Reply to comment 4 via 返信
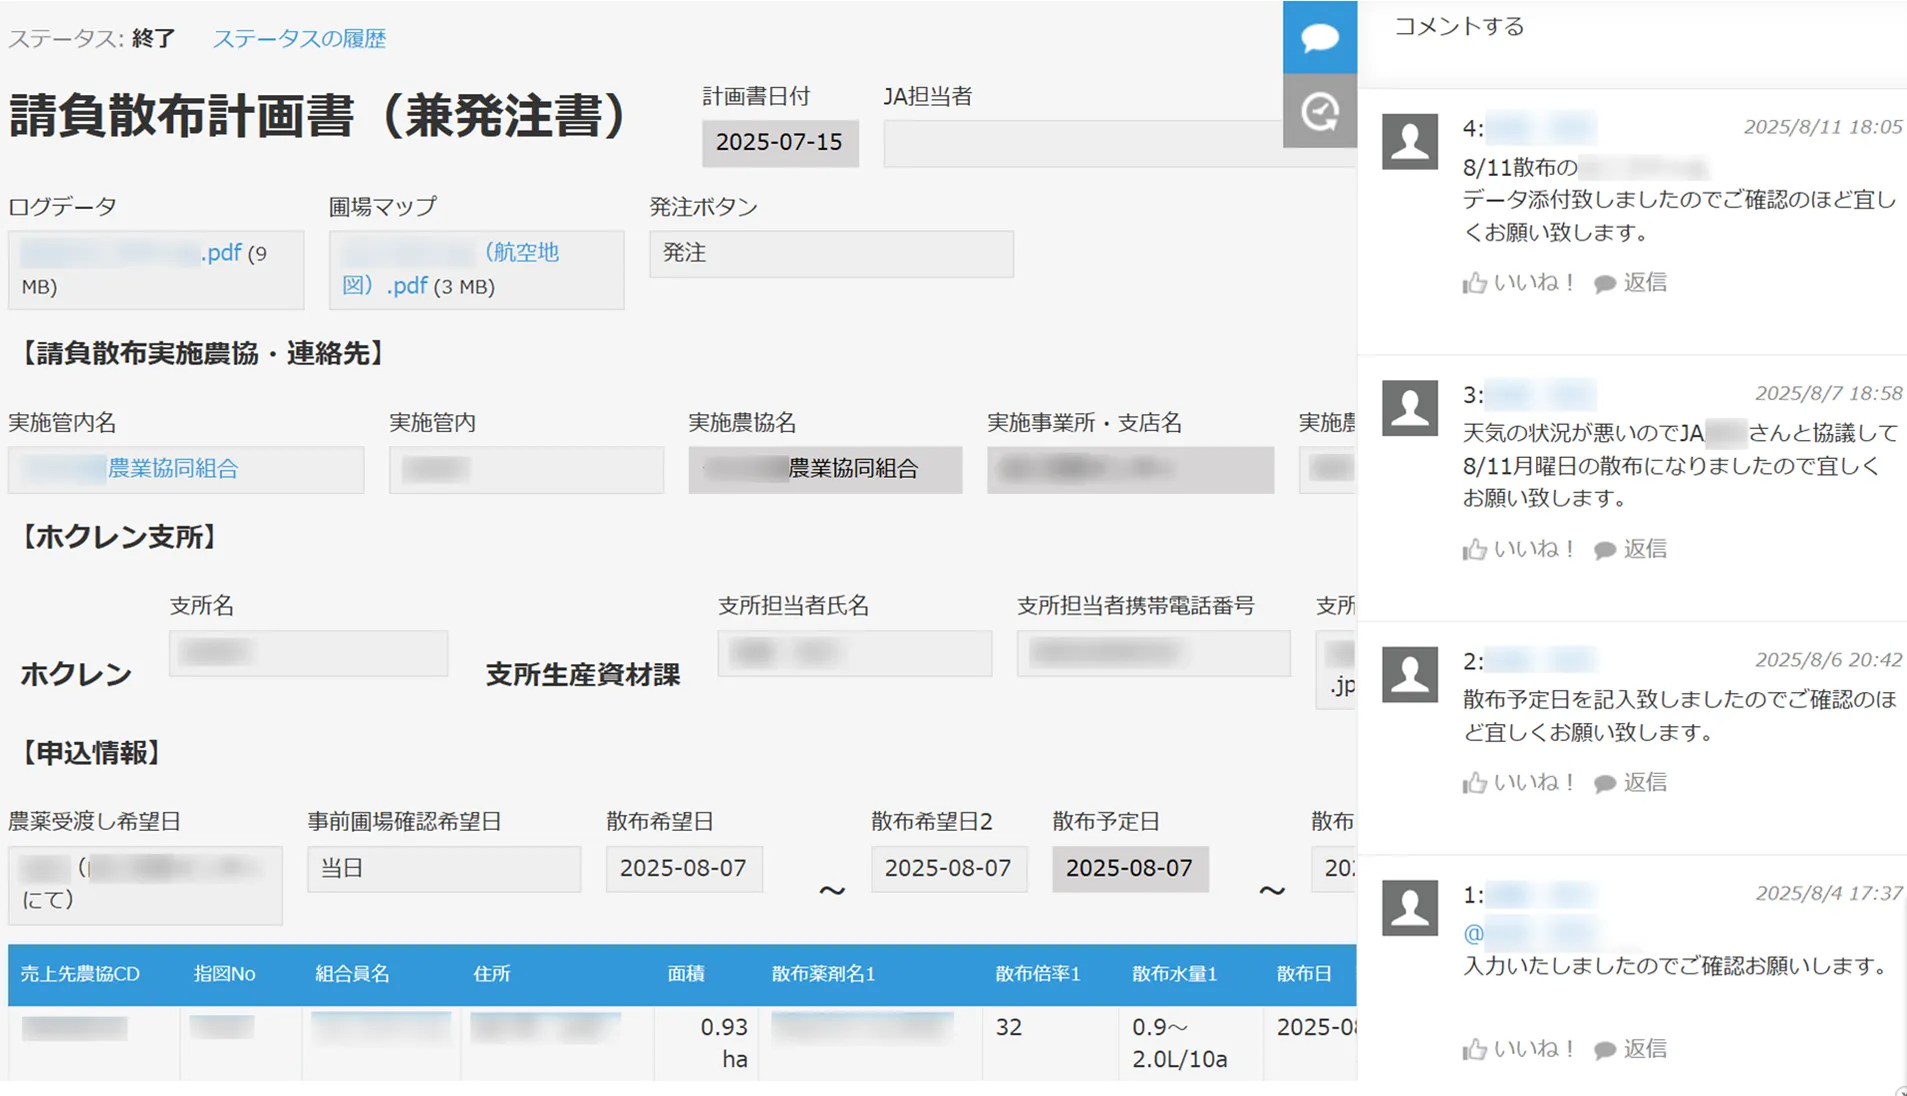The image size is (1907, 1096). pos(1631,283)
